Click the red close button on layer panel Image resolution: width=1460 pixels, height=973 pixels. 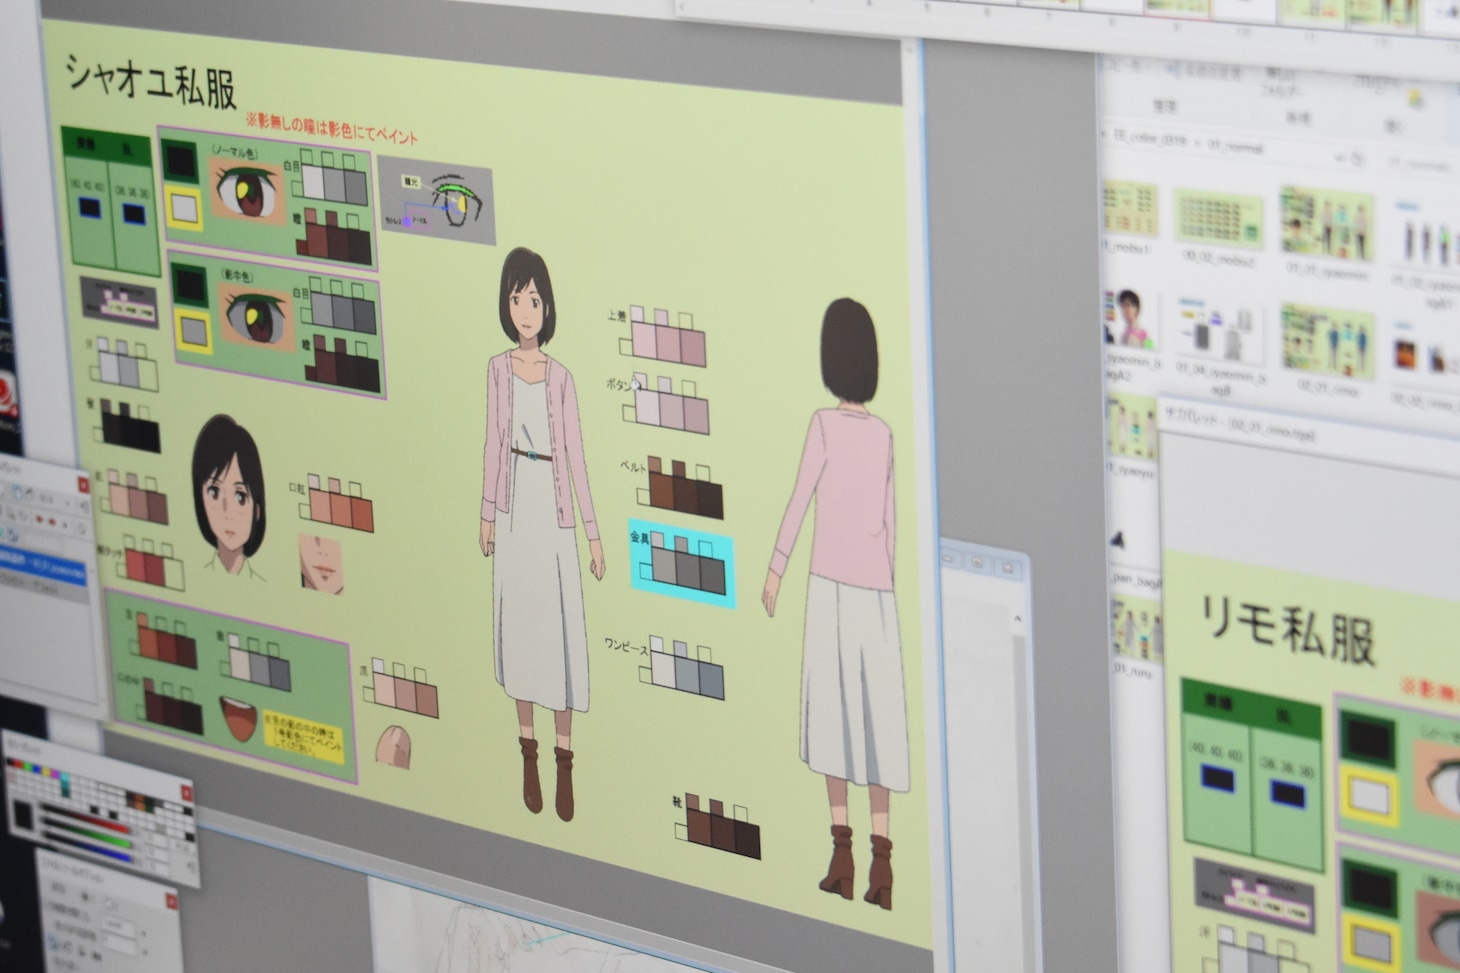(82, 487)
